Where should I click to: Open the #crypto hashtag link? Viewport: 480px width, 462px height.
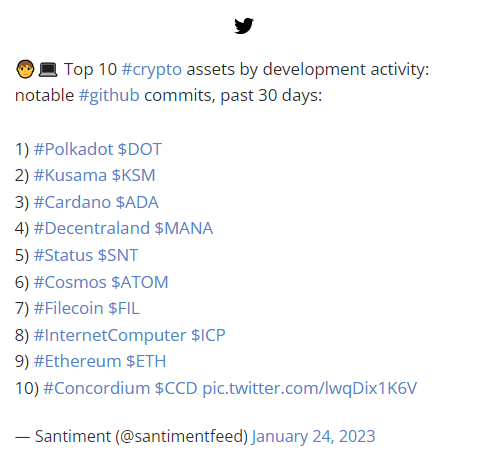pos(152,70)
